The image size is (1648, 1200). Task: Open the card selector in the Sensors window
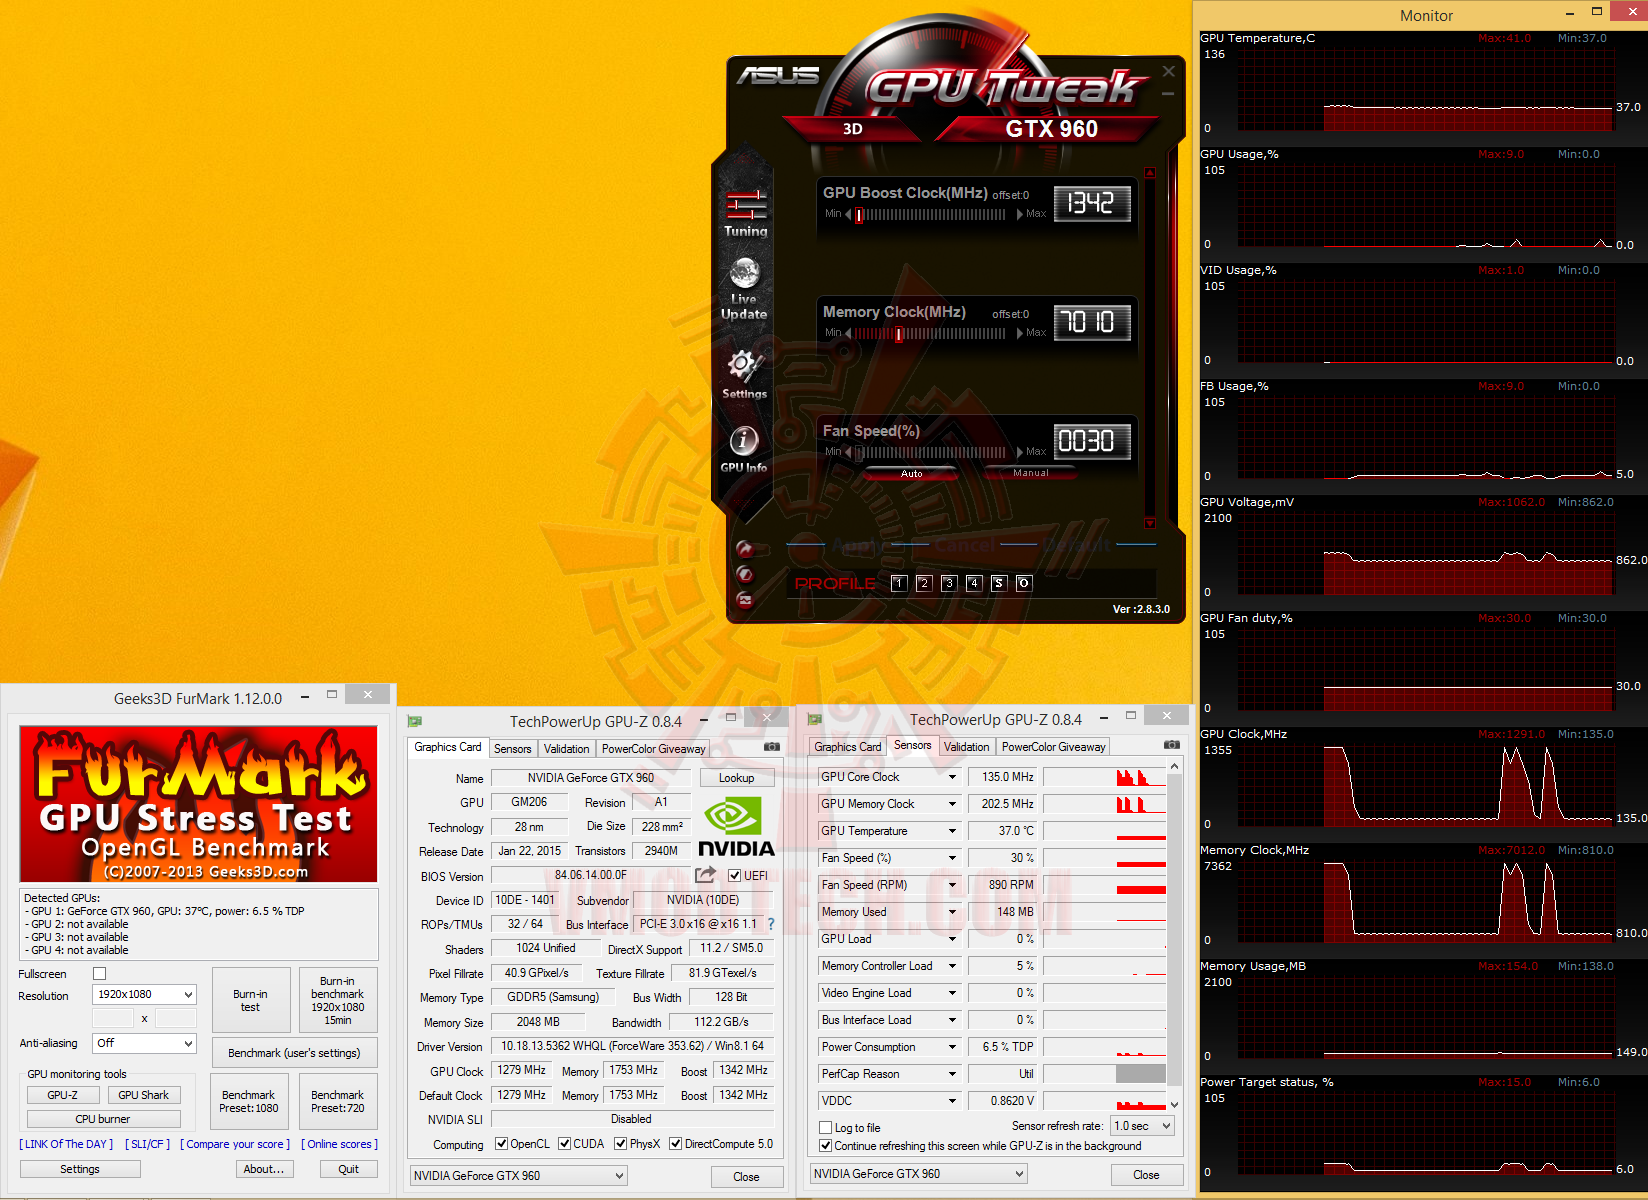click(918, 1174)
